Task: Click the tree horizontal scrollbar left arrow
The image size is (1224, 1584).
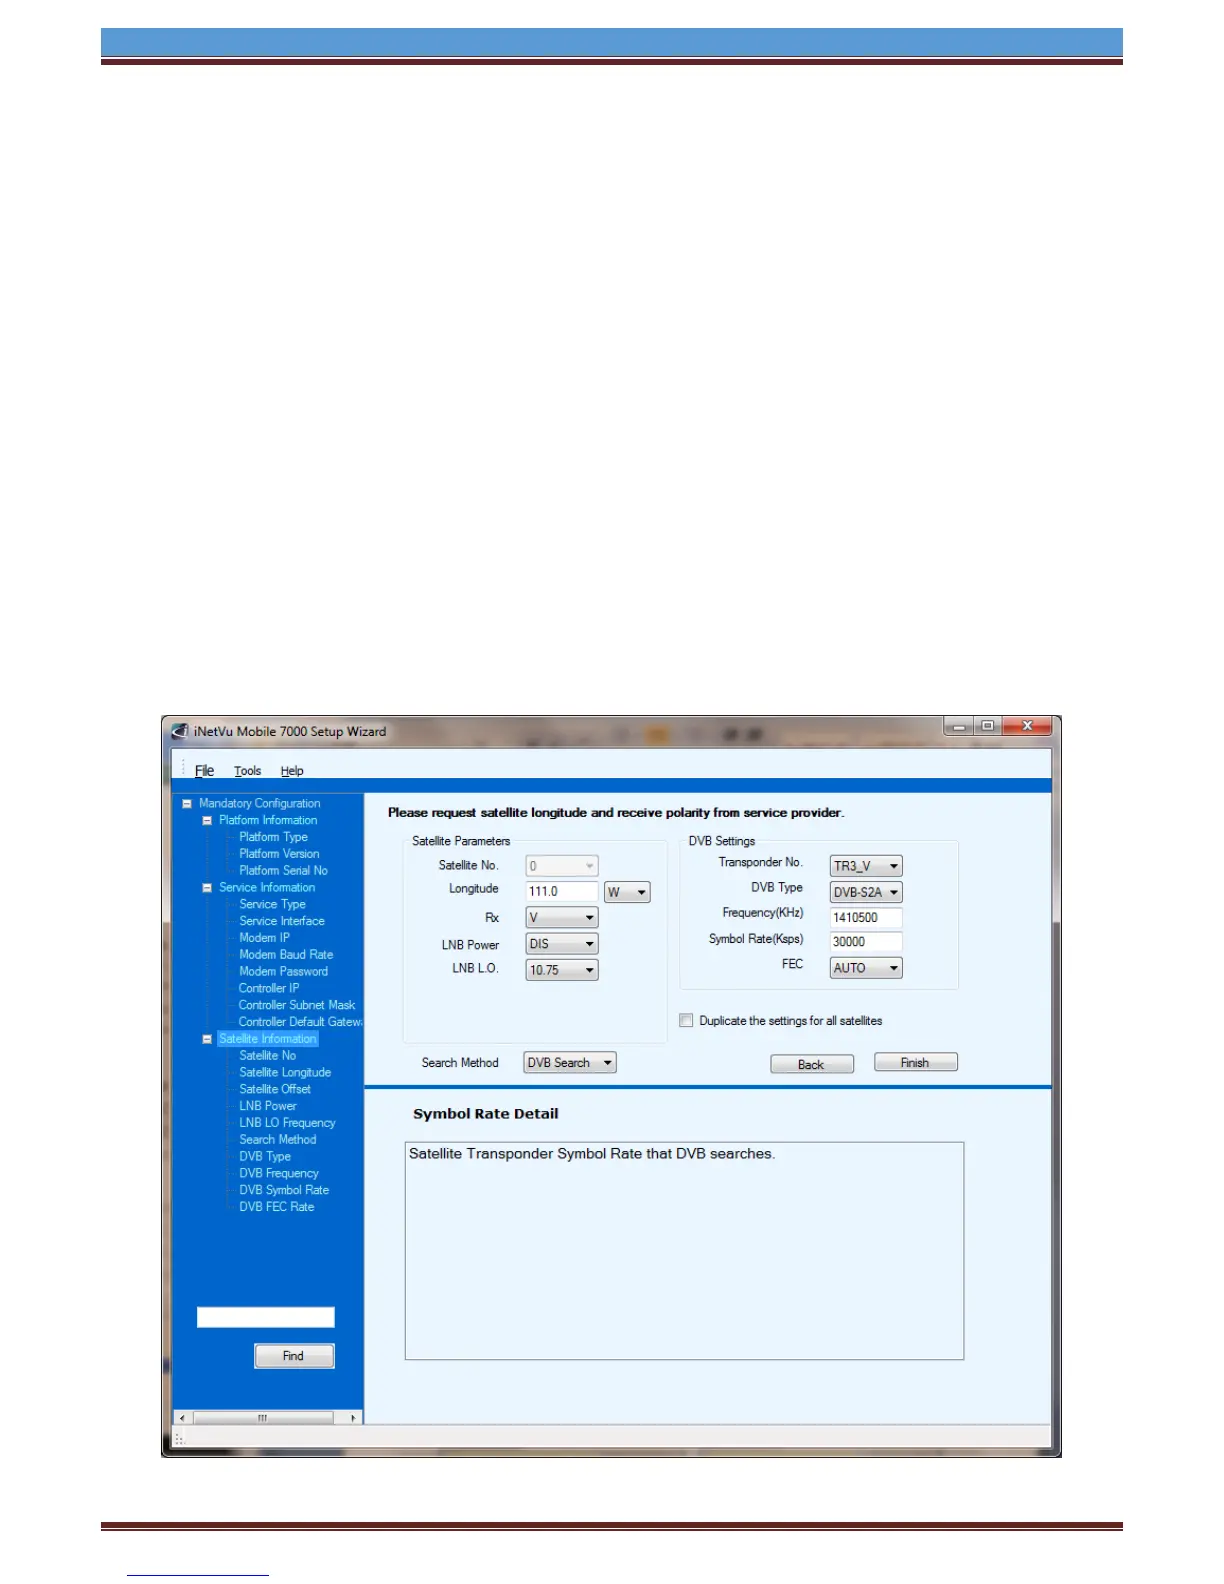Action: [182, 1418]
